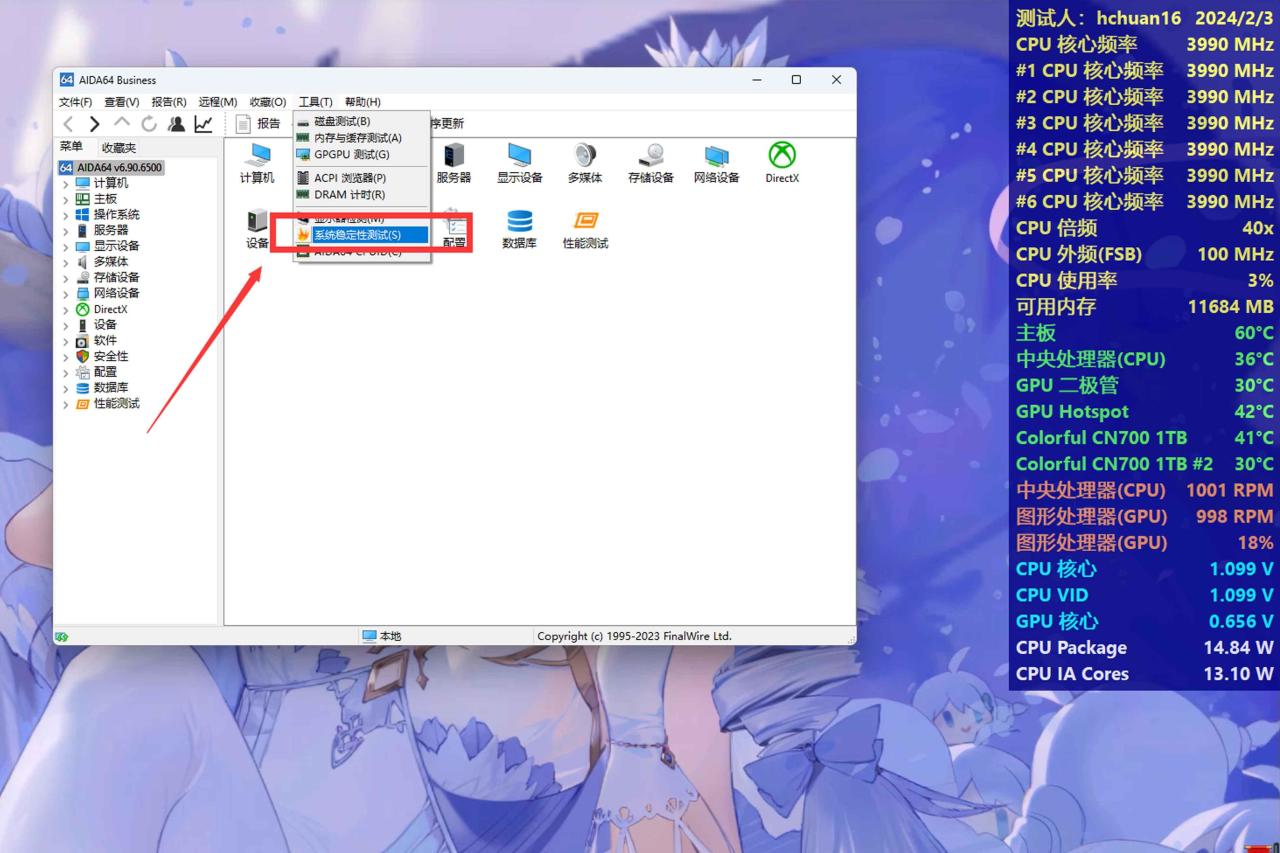The height and width of the screenshot is (853, 1280).
Task: Open the user management toolbar icon
Action: click(176, 124)
